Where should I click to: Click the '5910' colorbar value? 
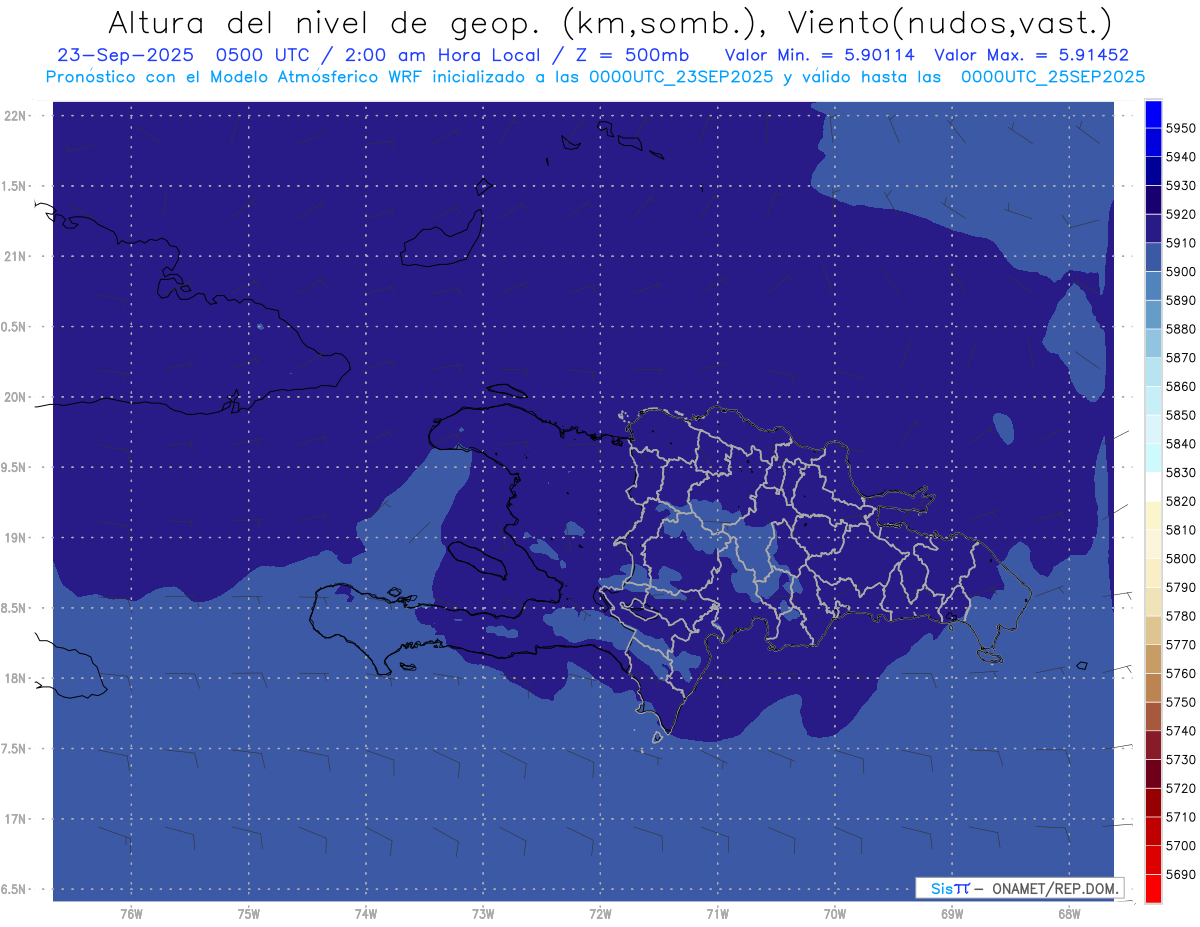point(1181,243)
